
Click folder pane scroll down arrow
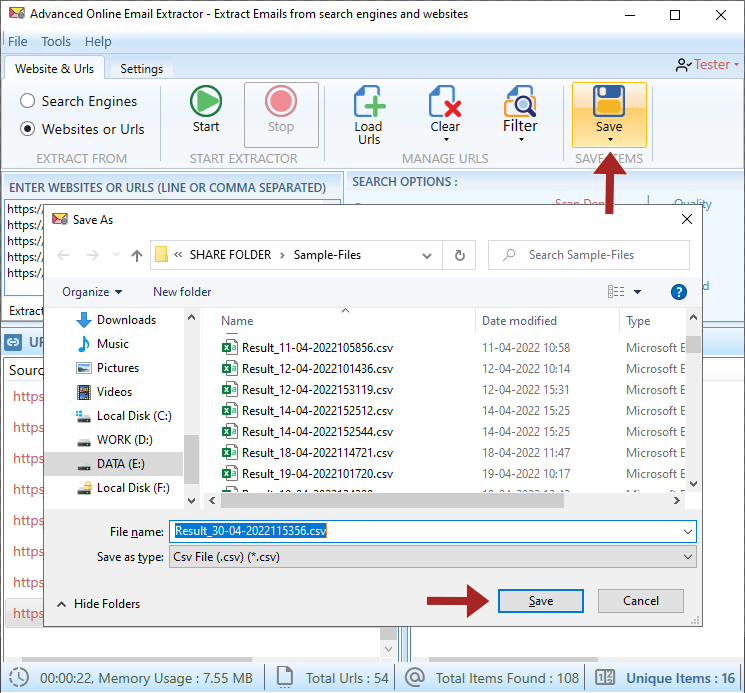coord(191,501)
